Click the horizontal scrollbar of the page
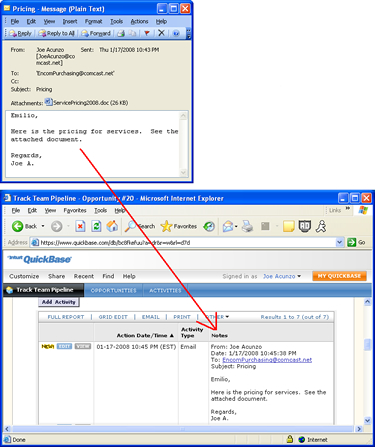The image size is (375, 447). pyautogui.click(x=183, y=429)
